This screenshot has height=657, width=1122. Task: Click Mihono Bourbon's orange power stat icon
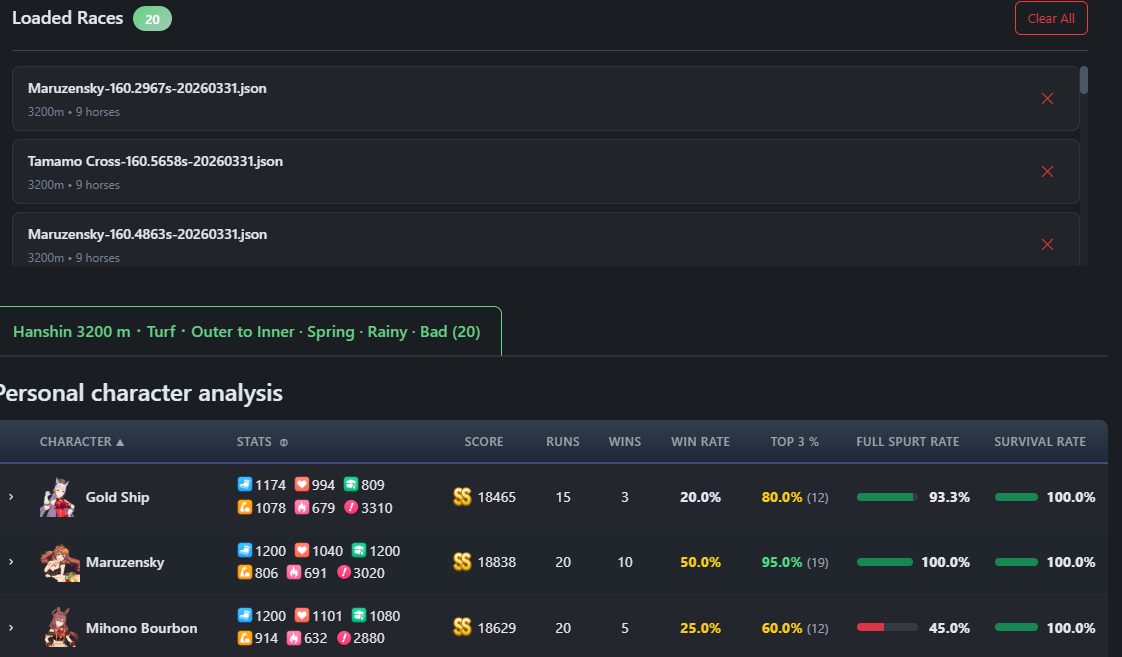point(245,638)
